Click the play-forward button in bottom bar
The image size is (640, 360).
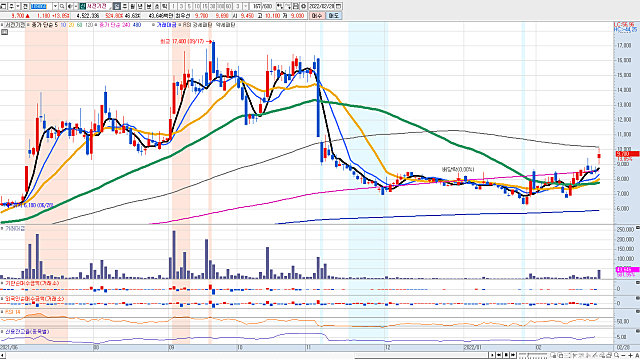point(492,355)
